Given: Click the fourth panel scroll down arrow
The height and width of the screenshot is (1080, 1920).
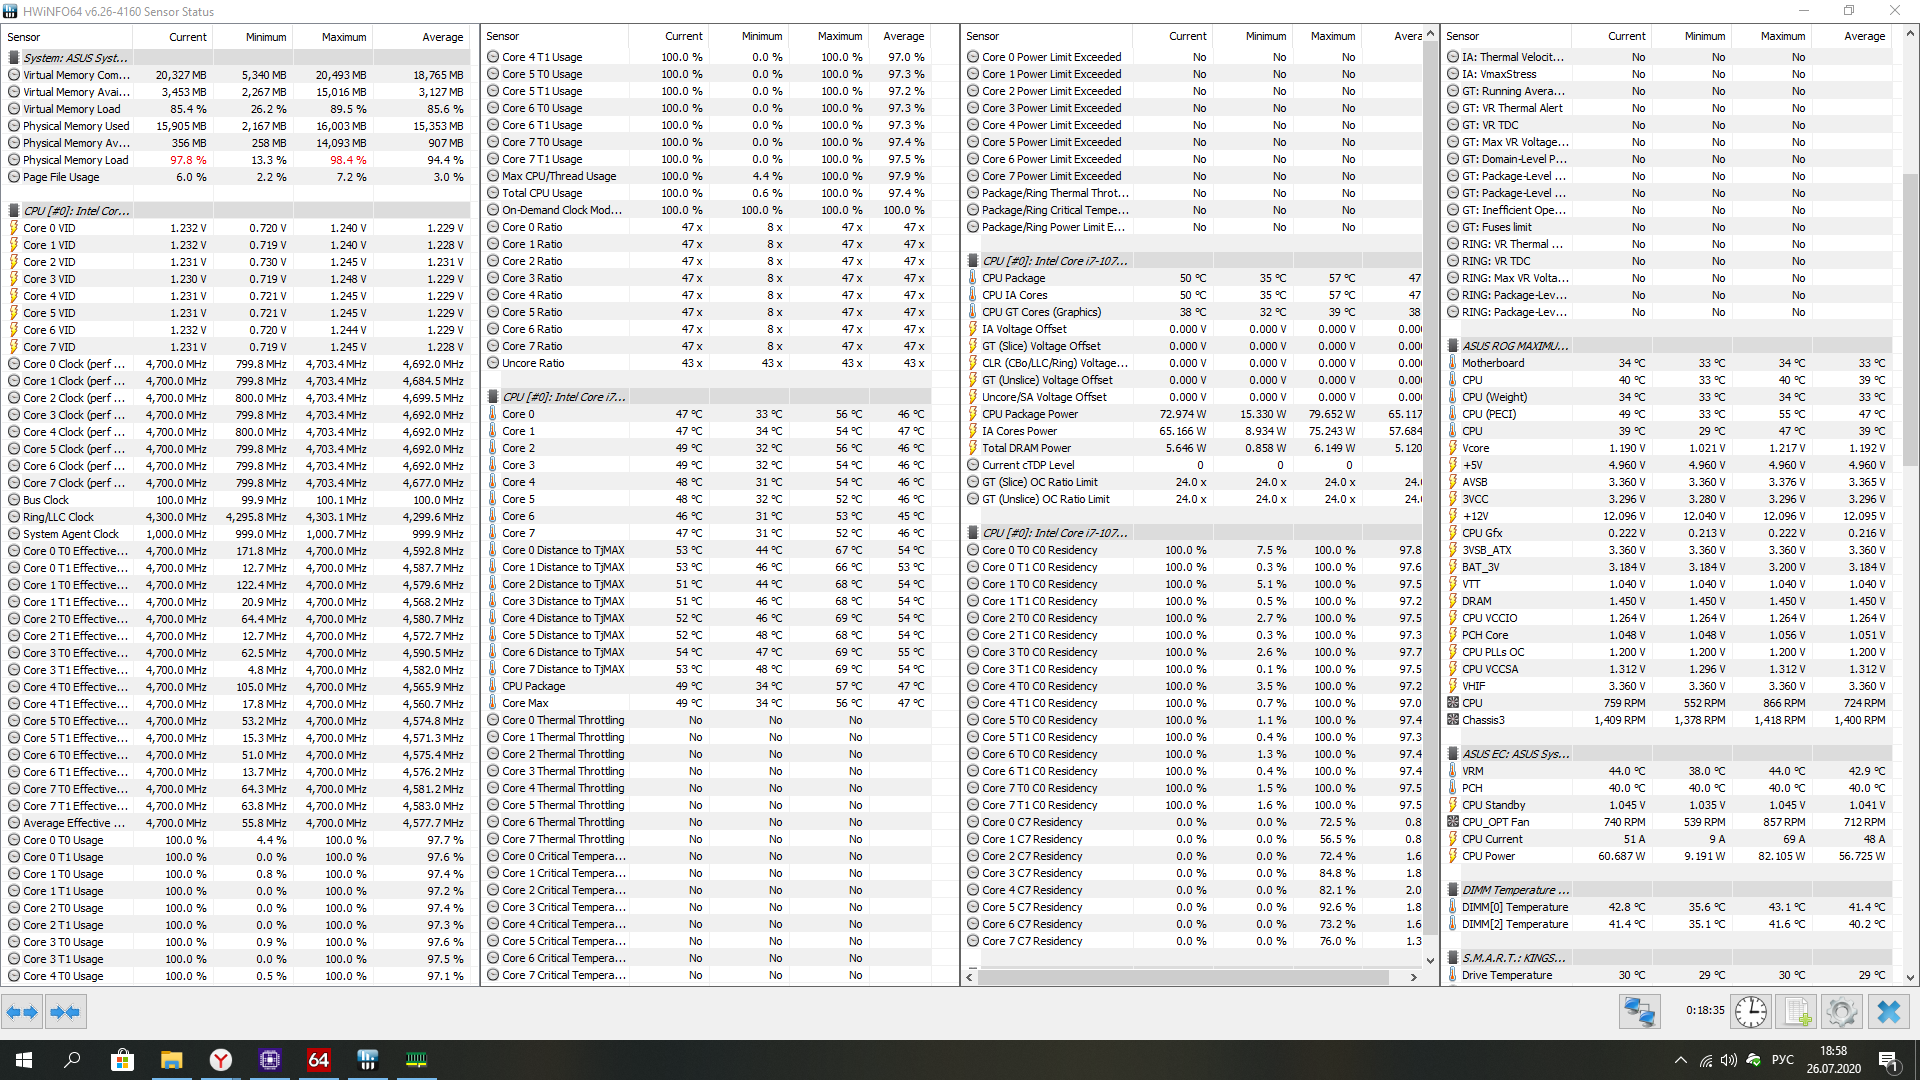Looking at the screenshot, I should (x=1910, y=977).
